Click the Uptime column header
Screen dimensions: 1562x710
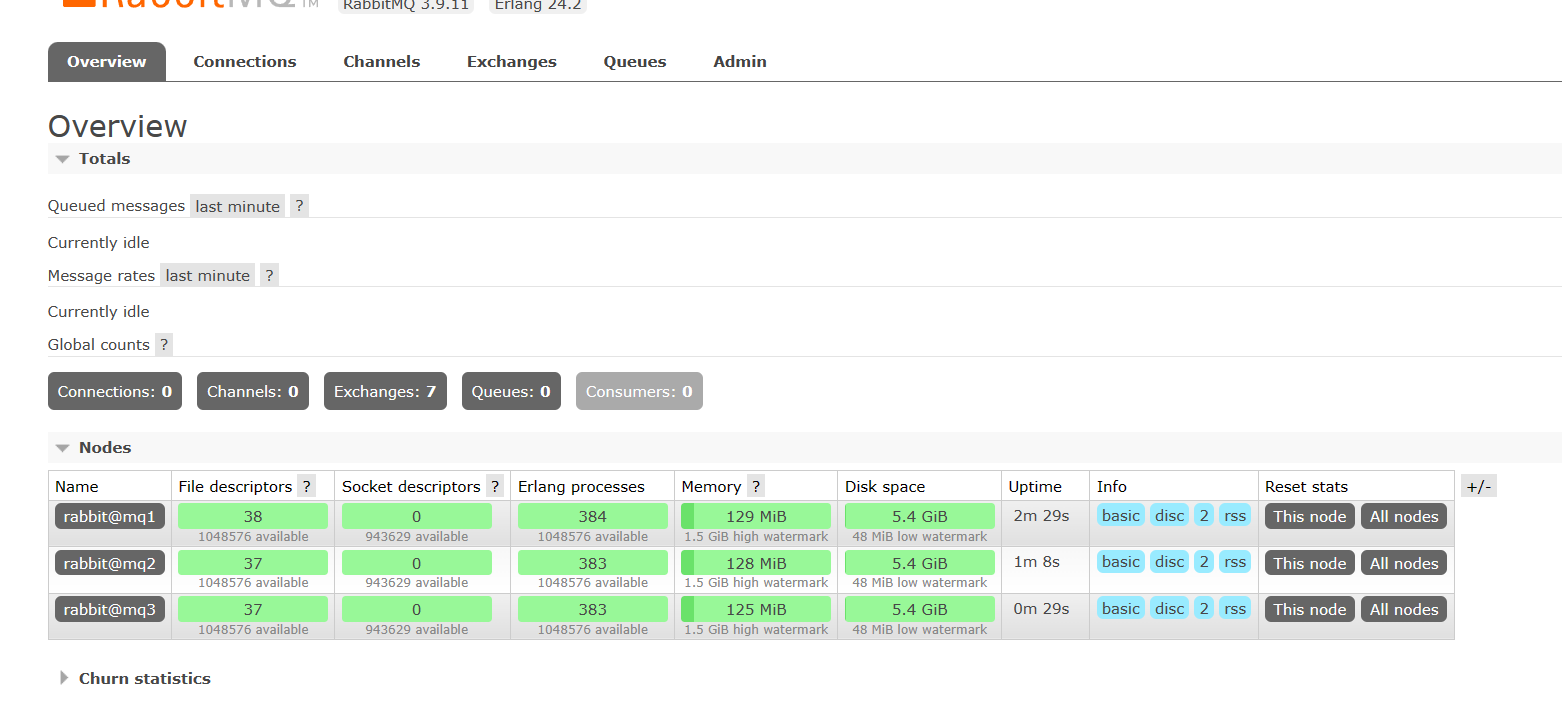1035,486
